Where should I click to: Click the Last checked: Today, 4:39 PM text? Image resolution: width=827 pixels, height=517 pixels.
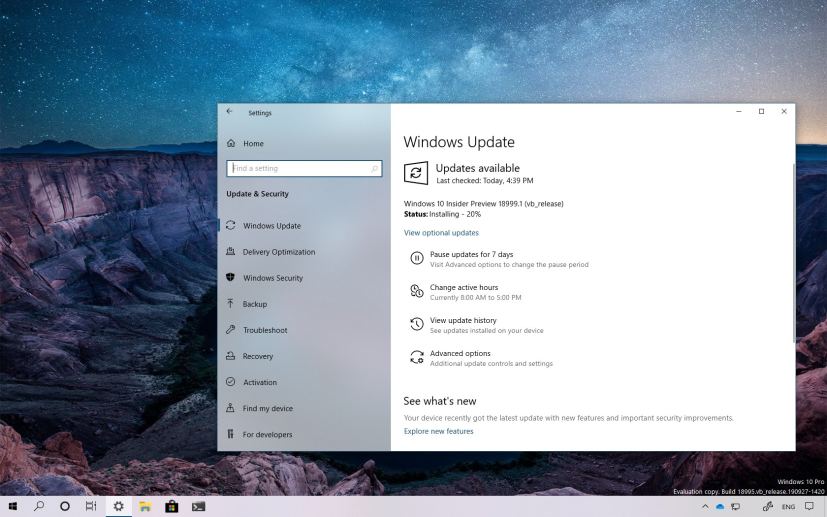pos(485,180)
